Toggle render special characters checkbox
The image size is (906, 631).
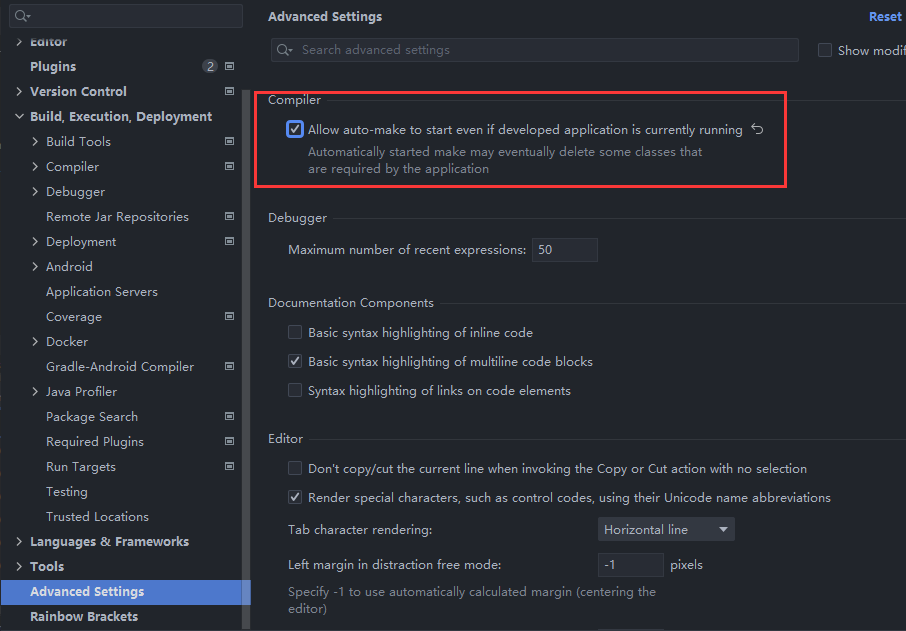tap(295, 498)
